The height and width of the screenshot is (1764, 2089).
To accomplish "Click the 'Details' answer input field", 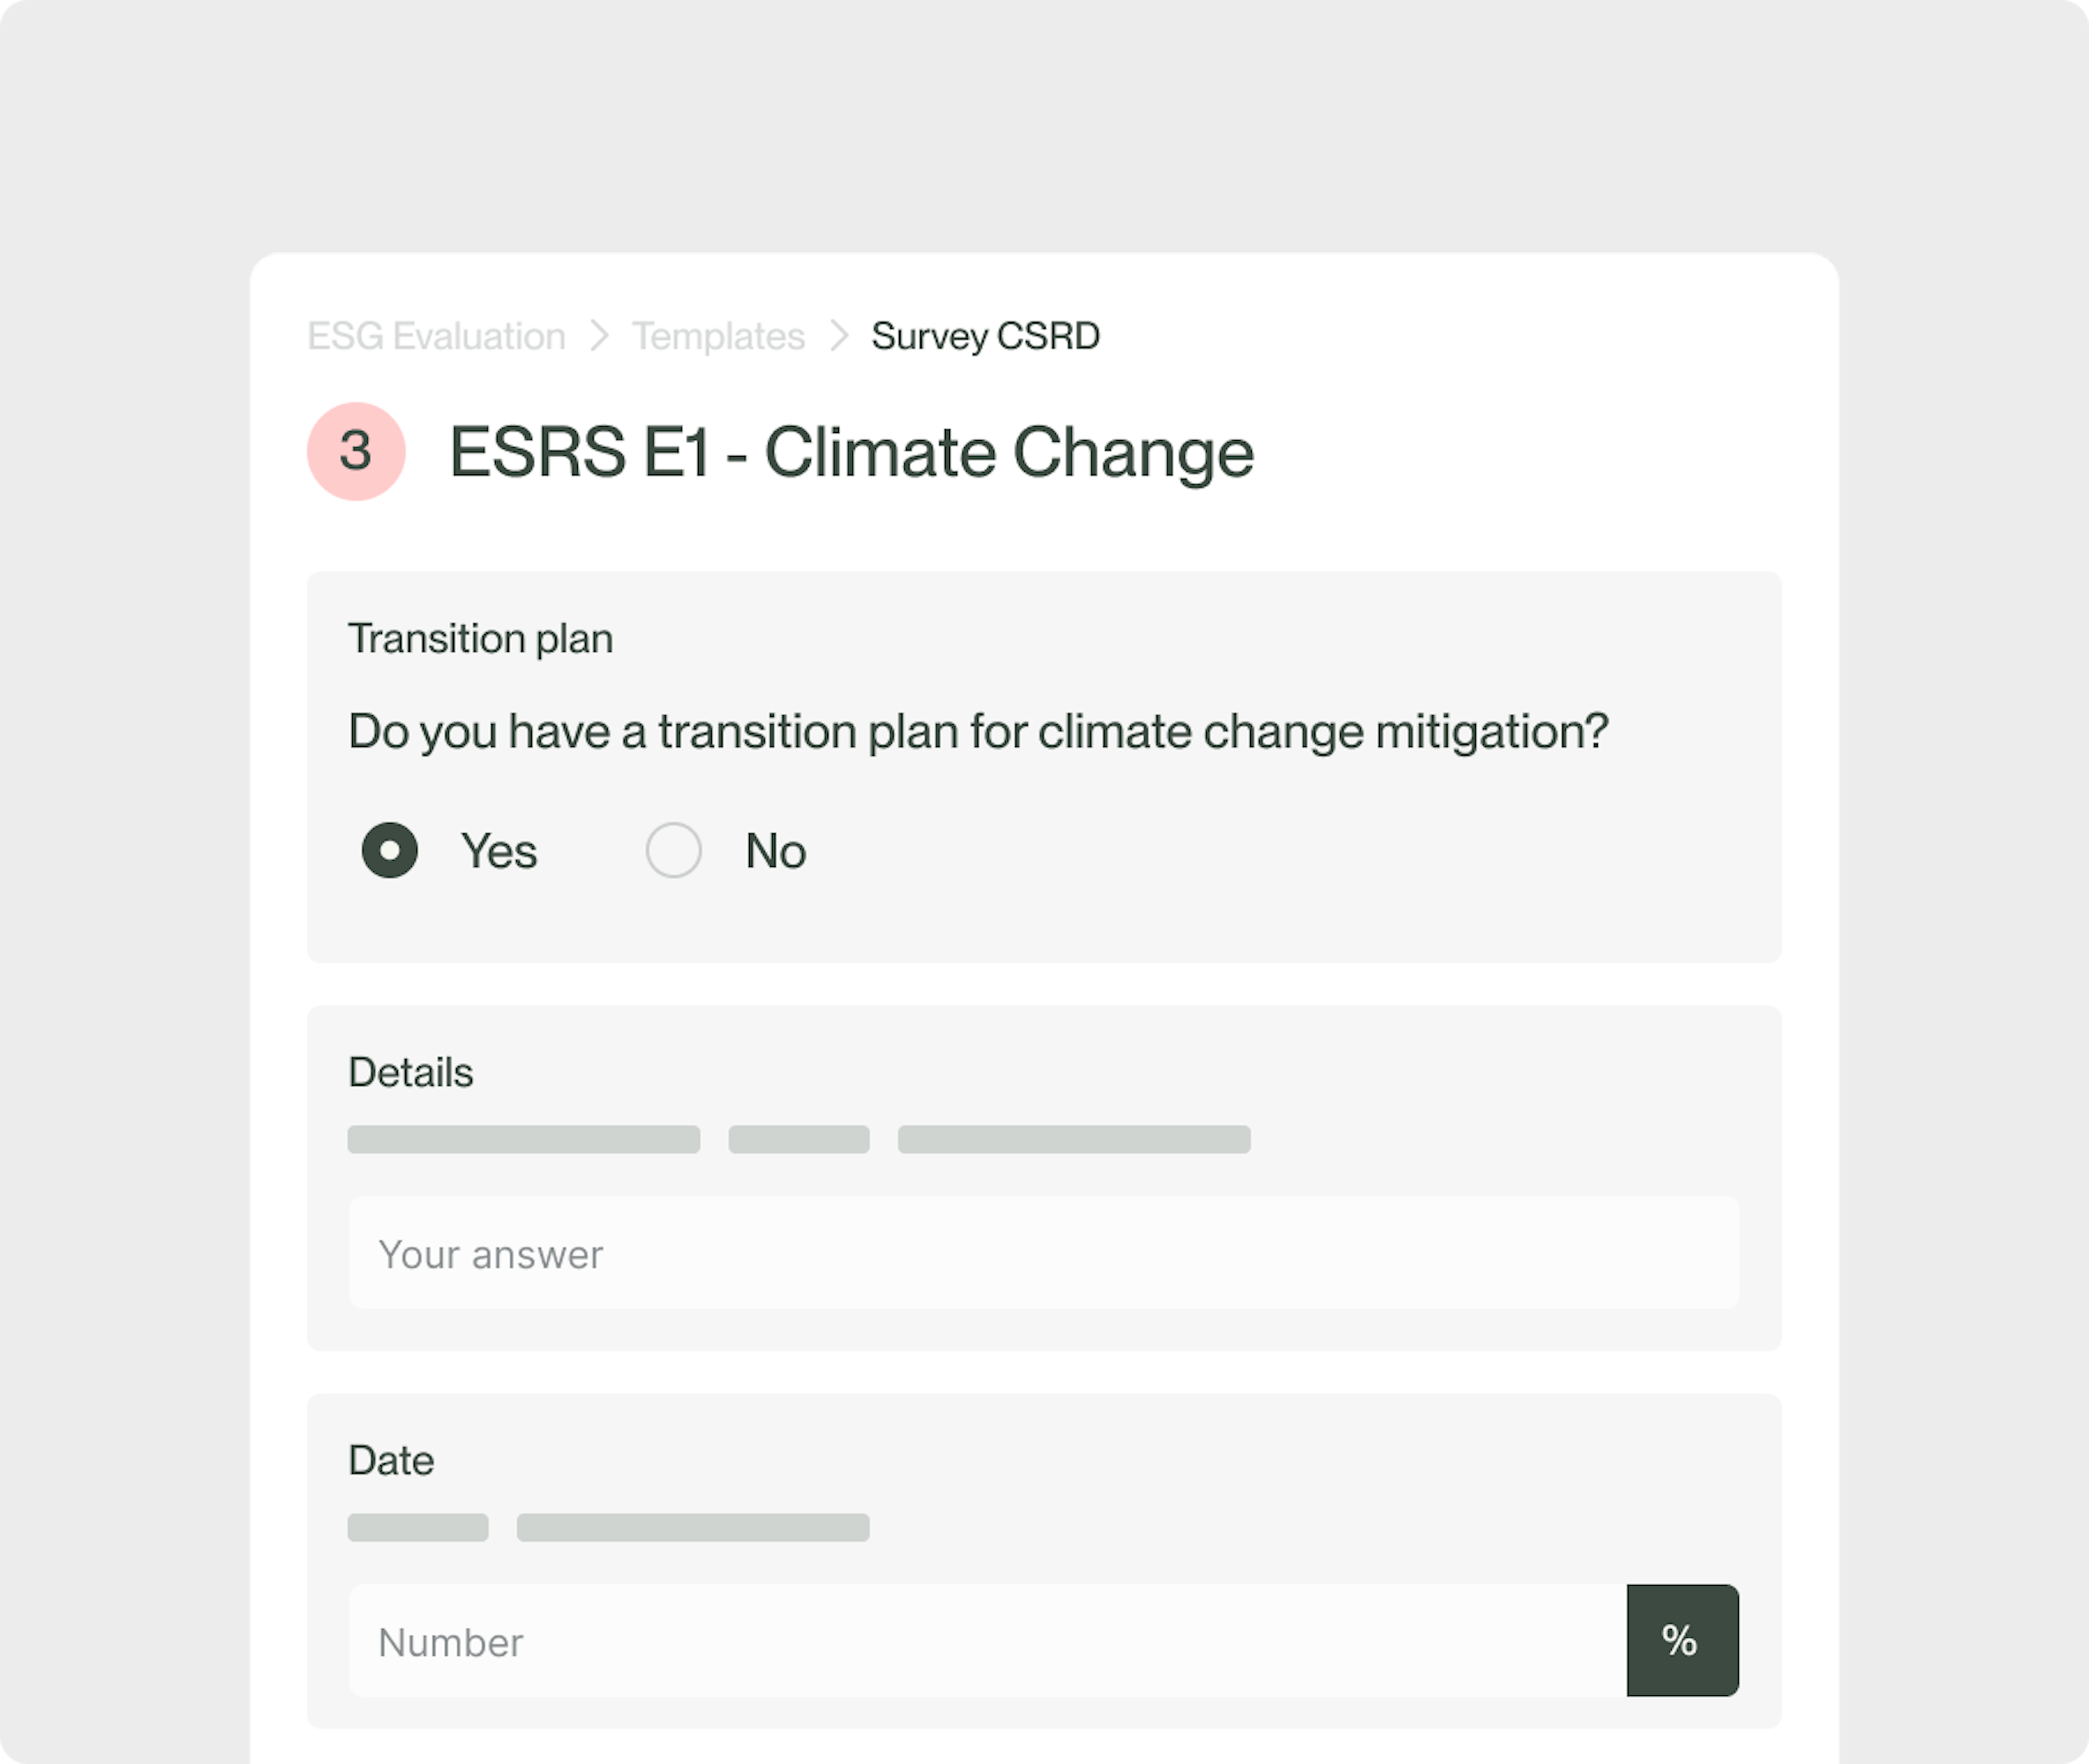I will (1044, 1253).
